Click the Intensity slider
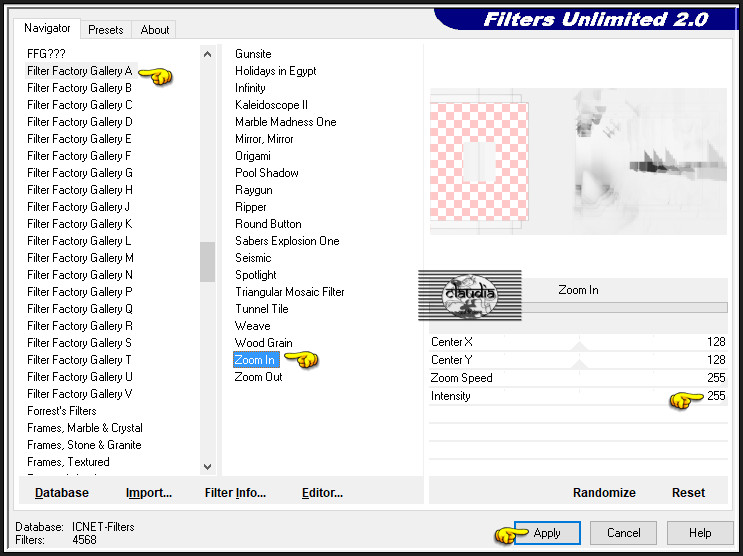 click(x=578, y=396)
